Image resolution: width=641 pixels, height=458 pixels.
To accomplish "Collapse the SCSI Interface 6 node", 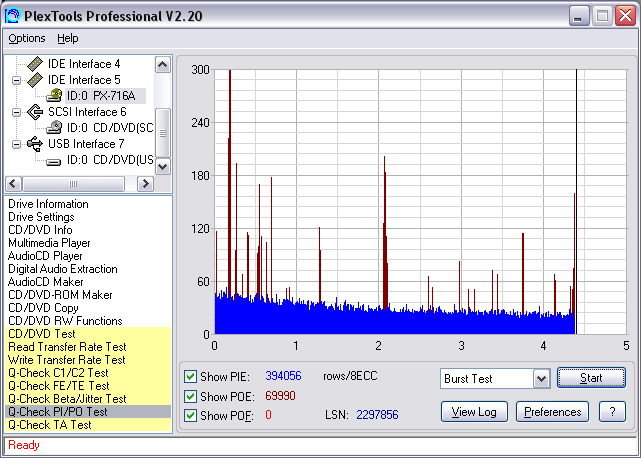I will 16,112.
